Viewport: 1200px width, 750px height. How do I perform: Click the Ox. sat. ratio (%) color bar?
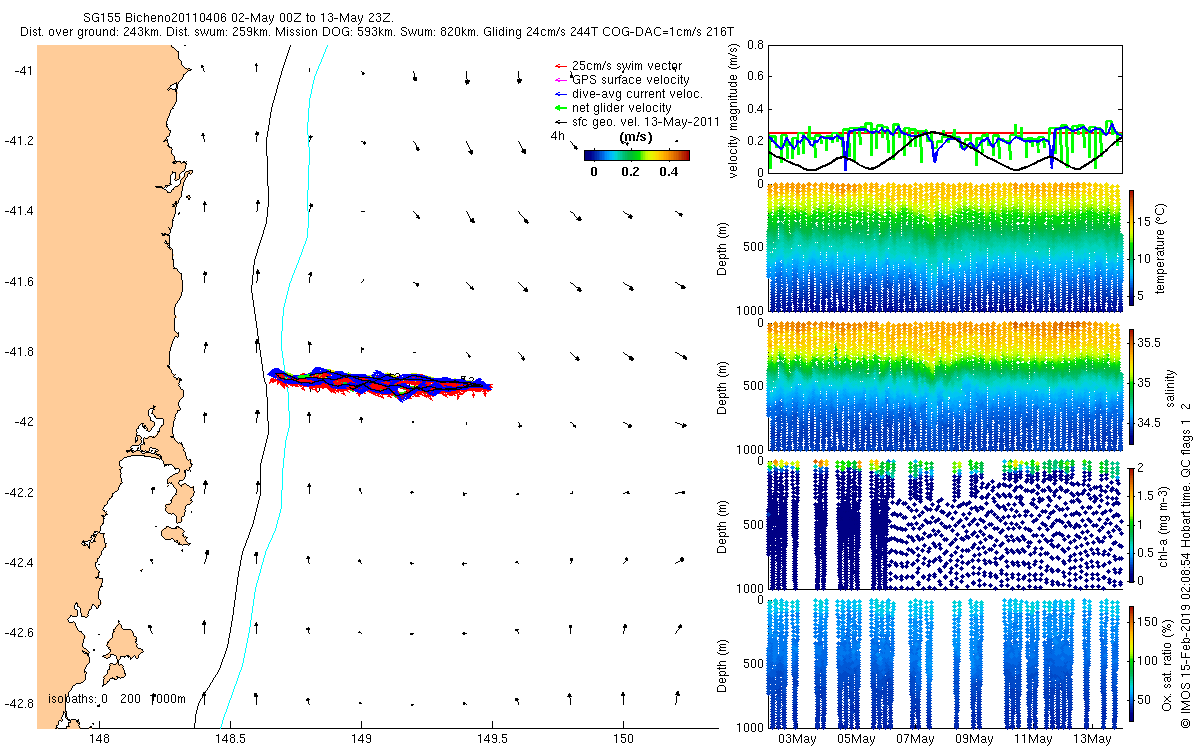1132,663
